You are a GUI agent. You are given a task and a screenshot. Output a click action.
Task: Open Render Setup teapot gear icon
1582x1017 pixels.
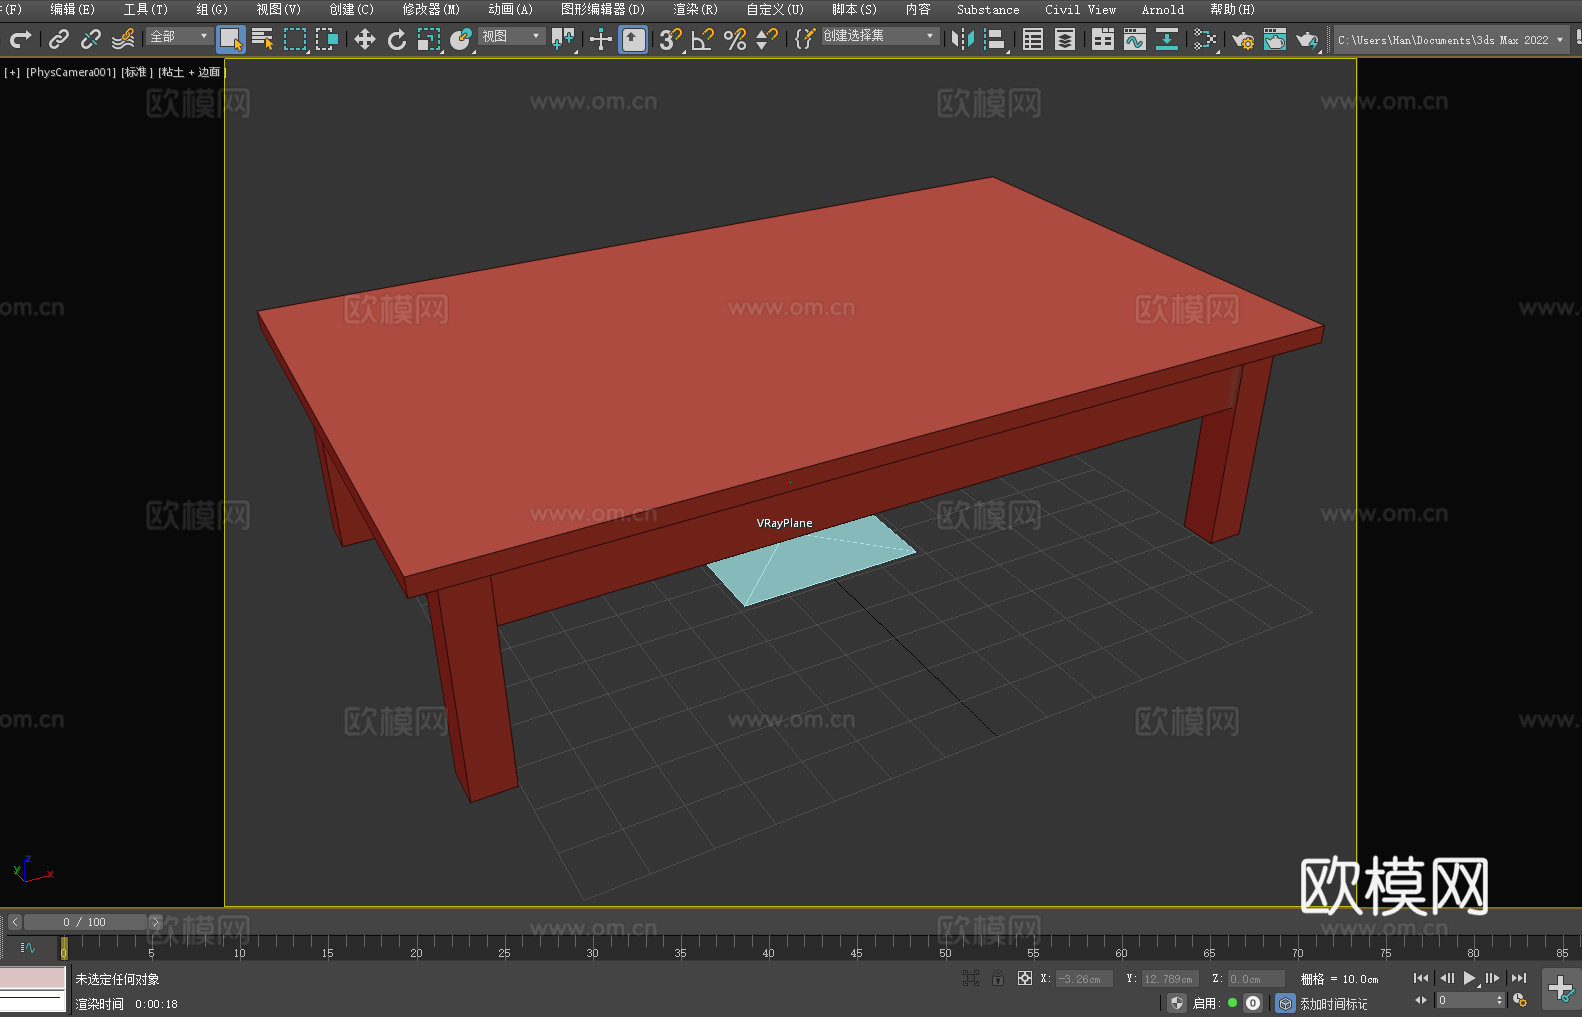(1243, 39)
